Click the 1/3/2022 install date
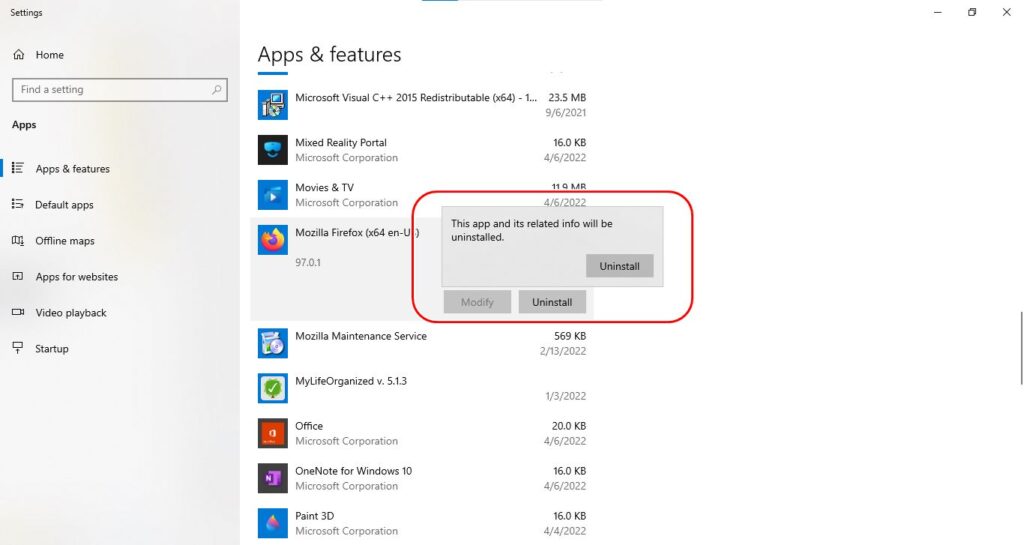Screen dimensions: 1024x545 point(566,396)
